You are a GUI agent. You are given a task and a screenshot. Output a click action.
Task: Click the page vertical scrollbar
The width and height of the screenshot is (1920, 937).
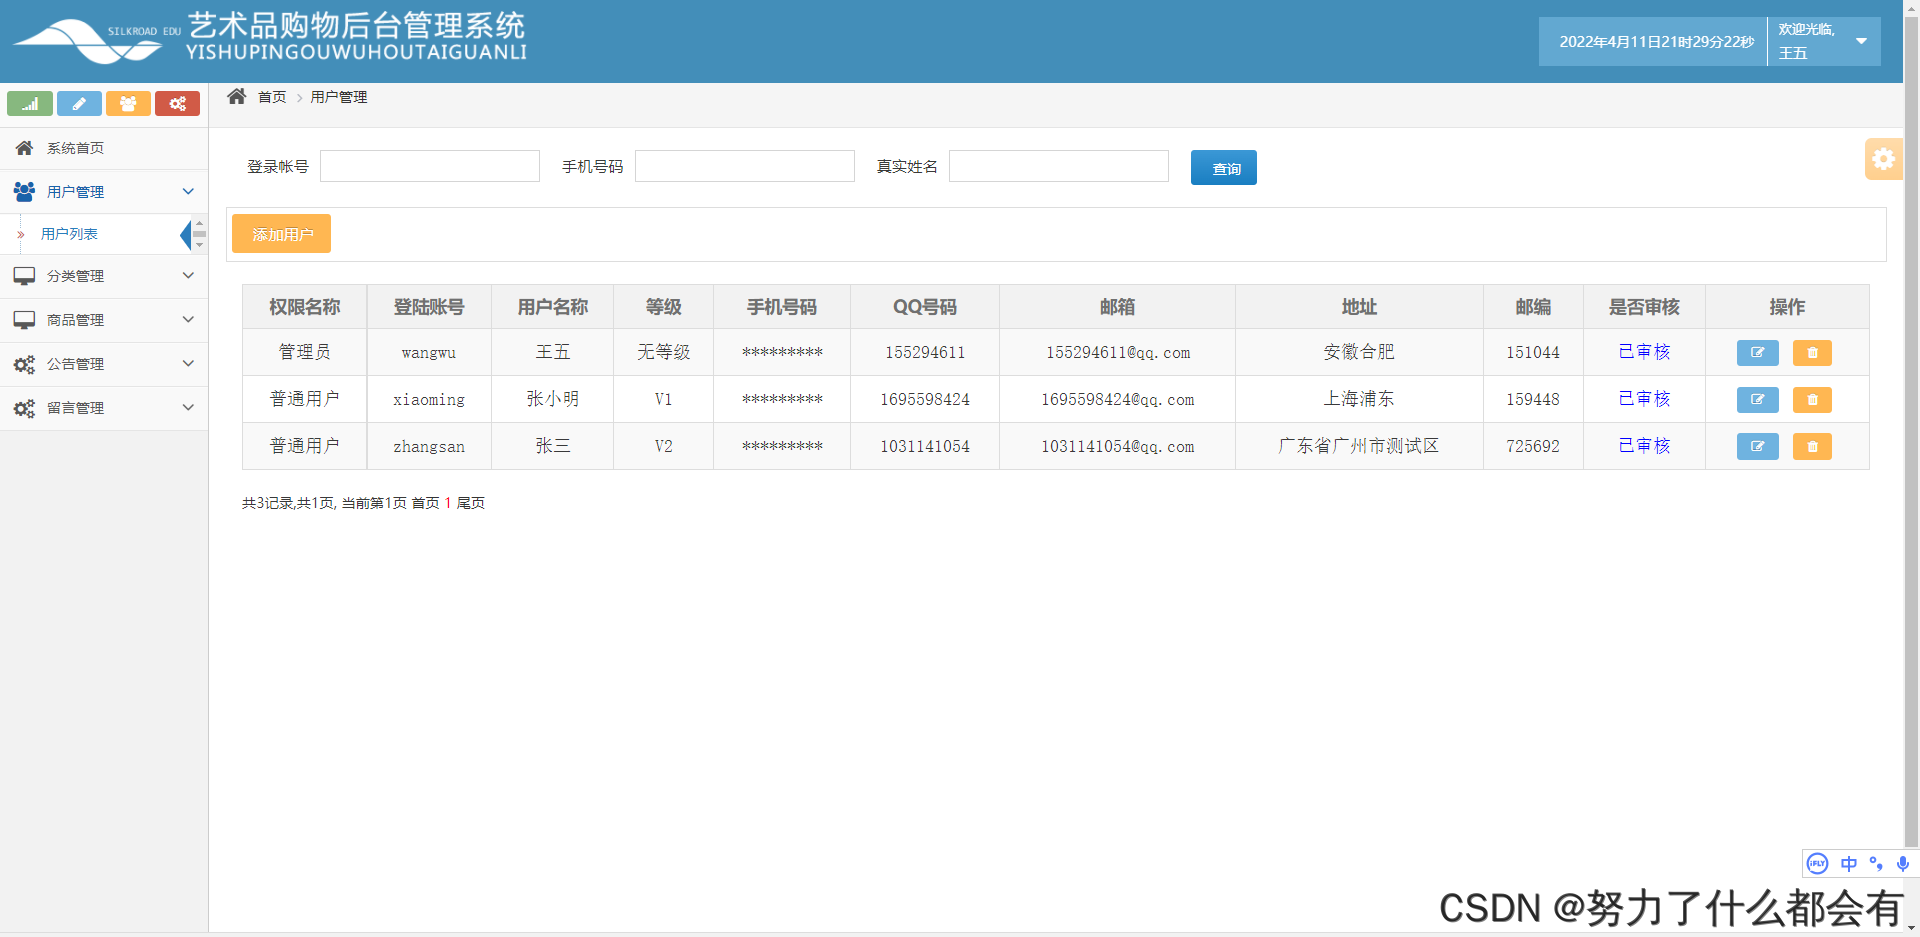(1912, 430)
